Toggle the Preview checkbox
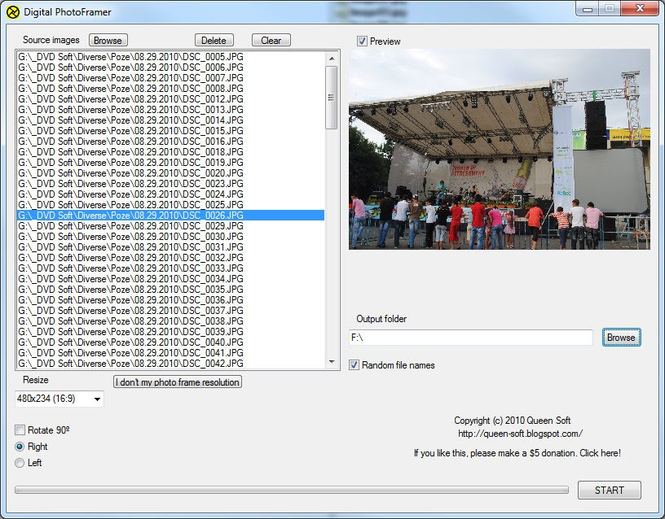 tap(362, 41)
